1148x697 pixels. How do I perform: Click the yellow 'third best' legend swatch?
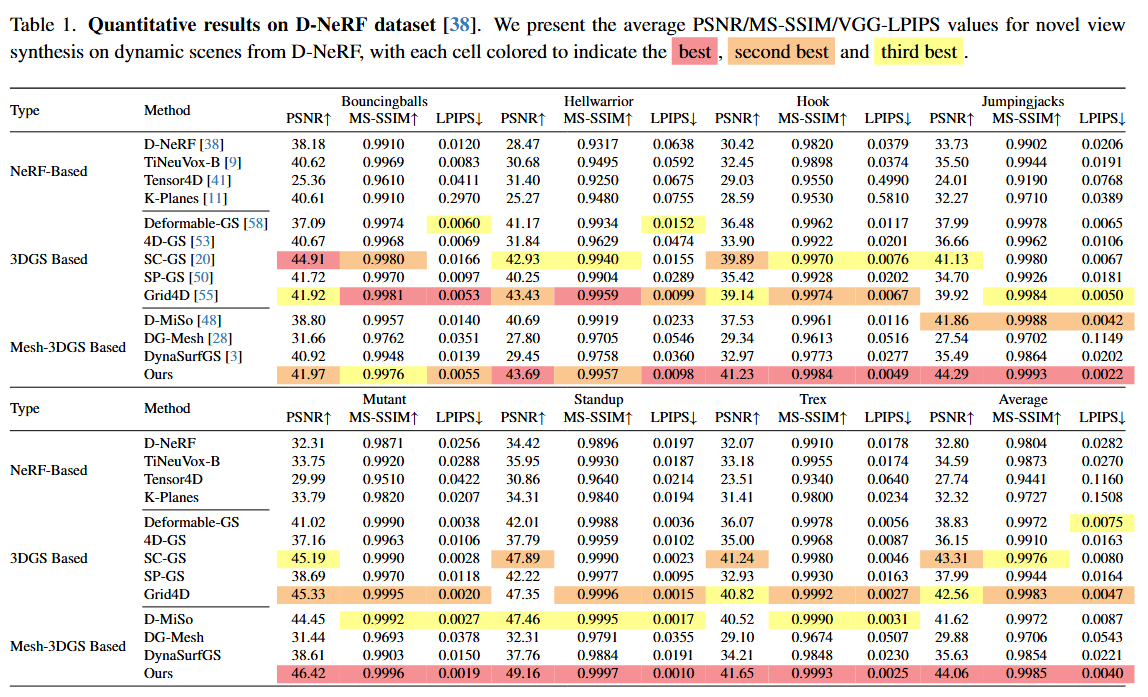coord(919,52)
